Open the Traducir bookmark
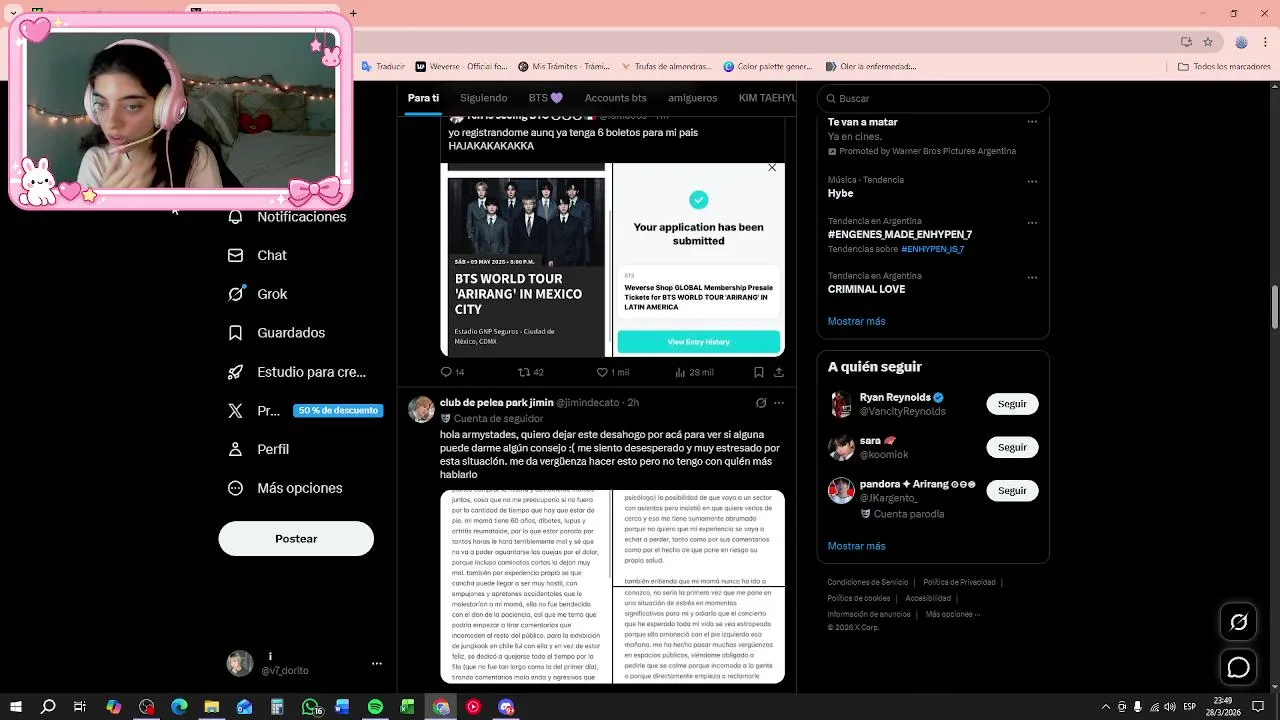The height and width of the screenshot is (720, 1280). tap(382, 67)
